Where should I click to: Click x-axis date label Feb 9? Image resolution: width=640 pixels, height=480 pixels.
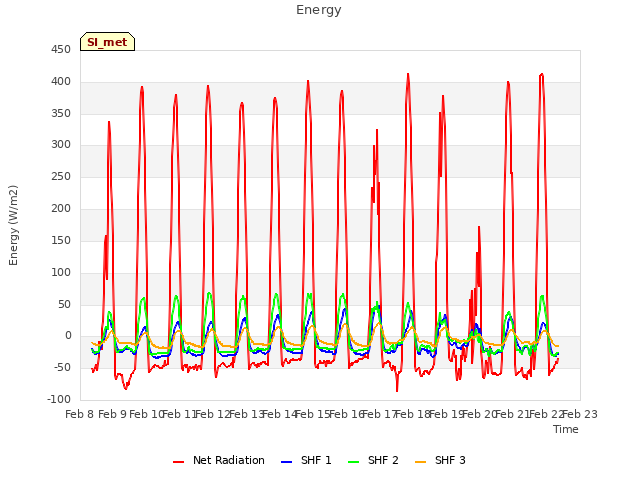click(x=113, y=414)
